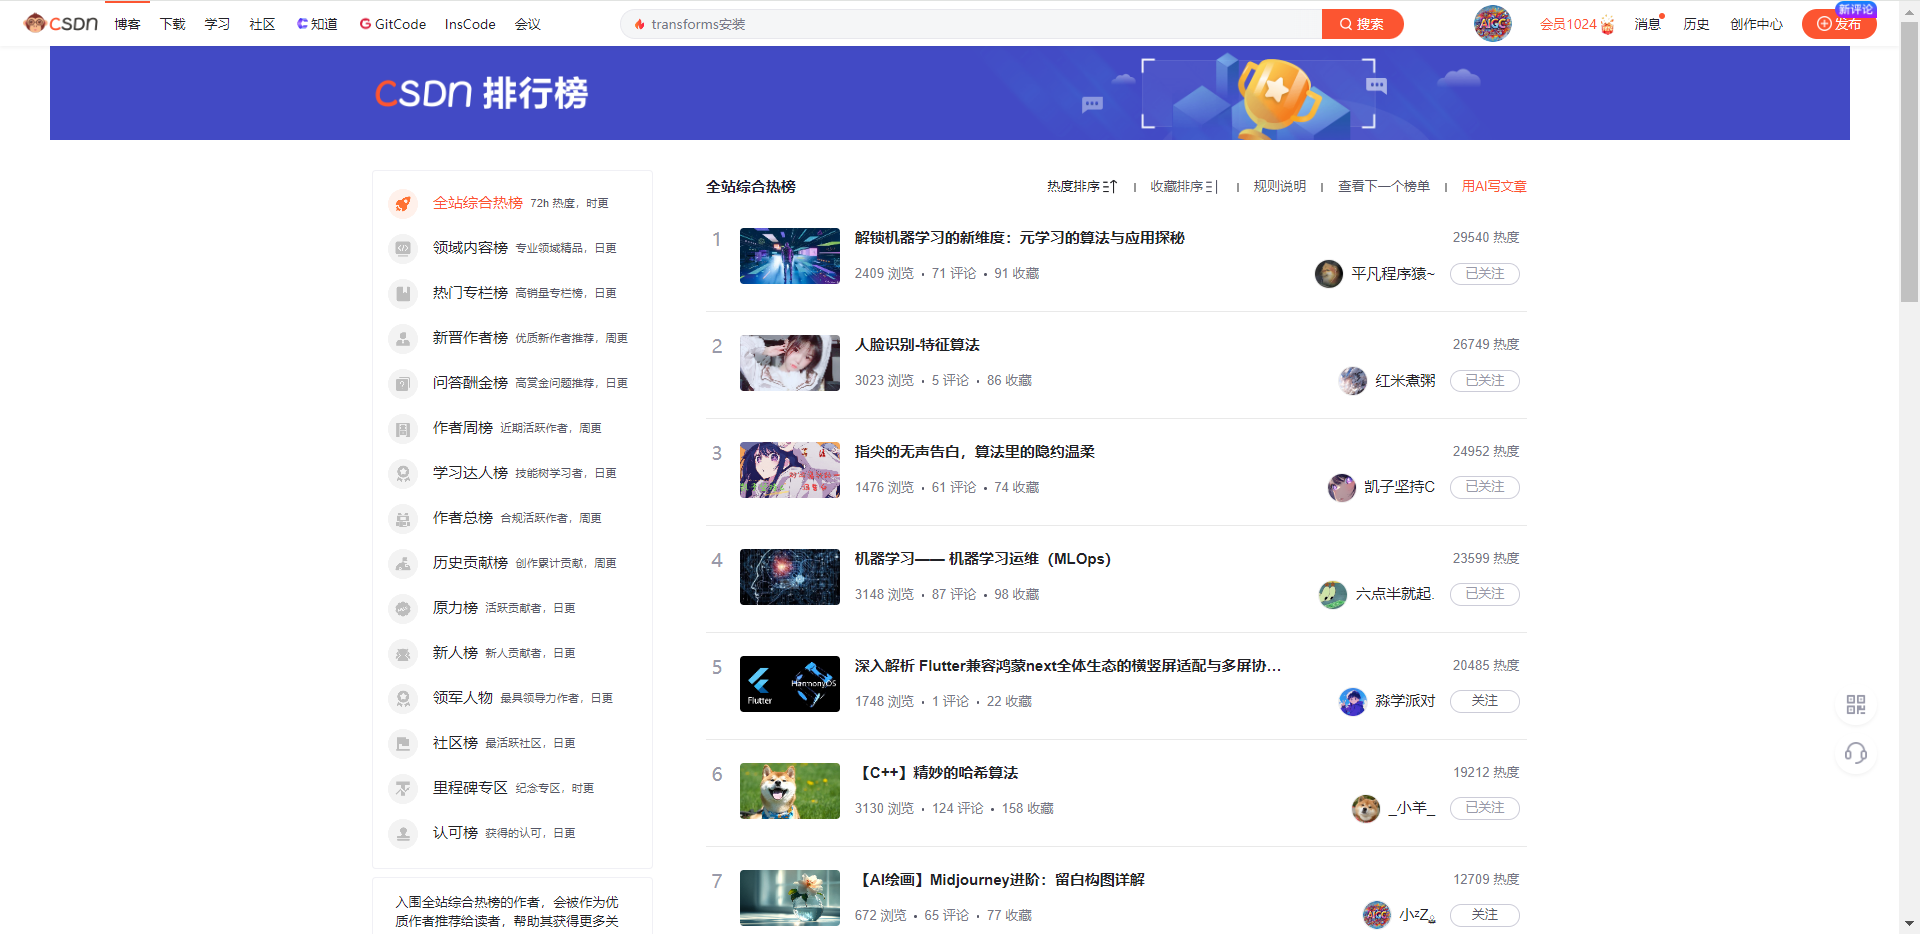Open customer service headset icon
This screenshot has height=934, width=1920.
click(1856, 753)
